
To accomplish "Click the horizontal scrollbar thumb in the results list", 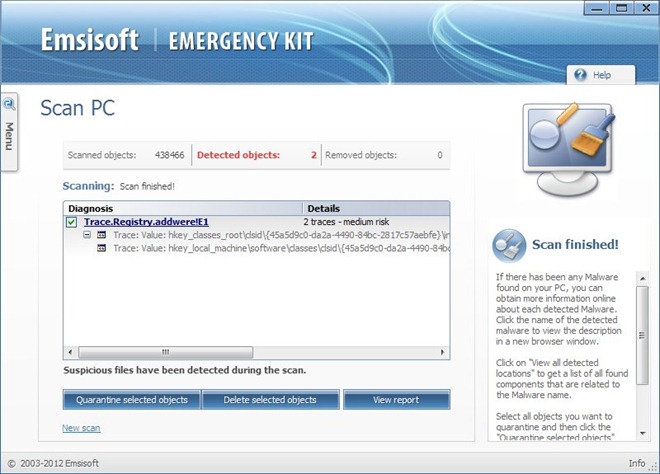I will pos(165,352).
